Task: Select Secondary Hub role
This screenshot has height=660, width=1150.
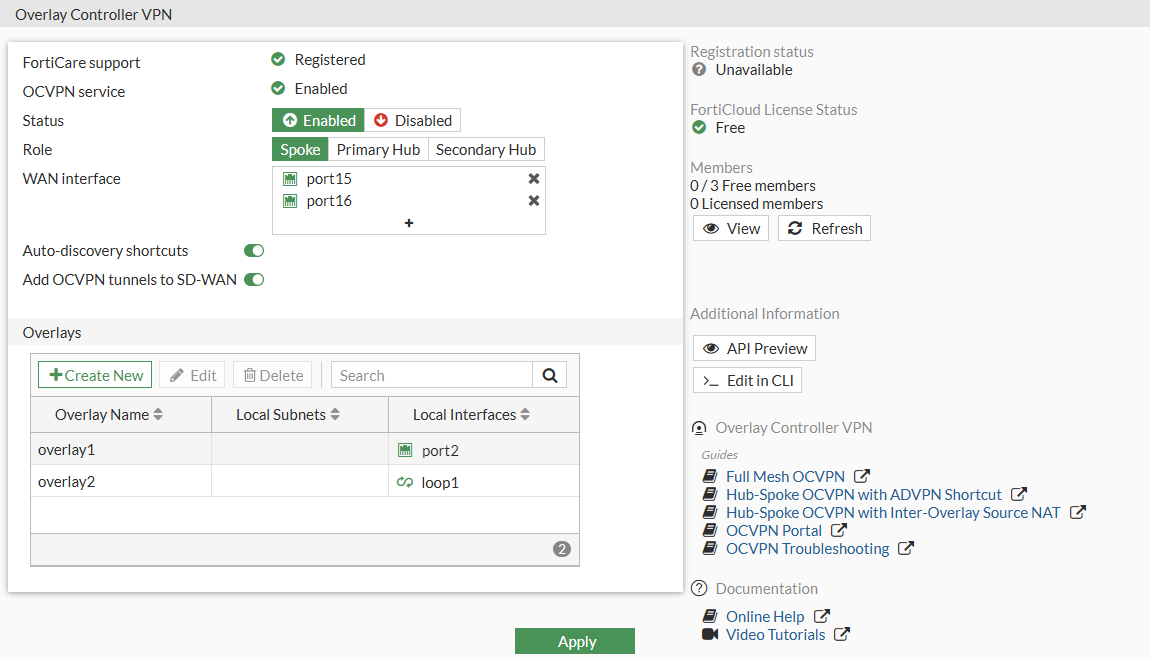Action: (486, 150)
